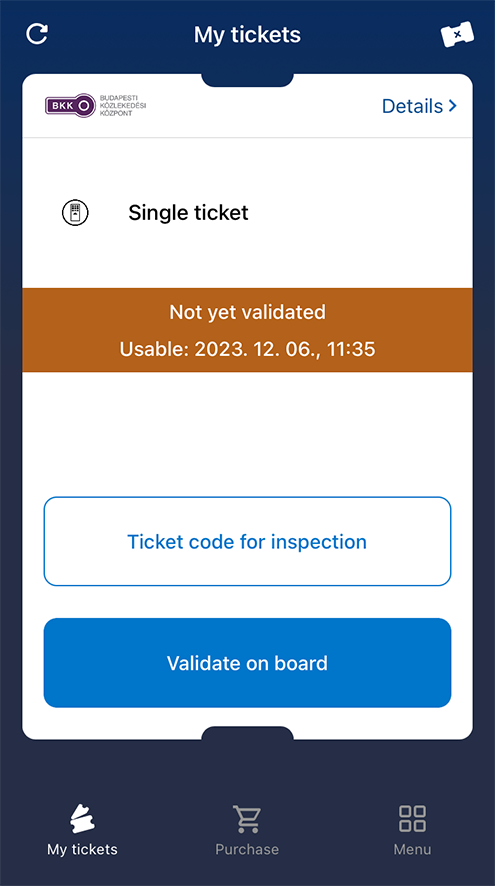495x886 pixels.
Task: Tap the orange Not yet validated banner
Action: pos(248,330)
